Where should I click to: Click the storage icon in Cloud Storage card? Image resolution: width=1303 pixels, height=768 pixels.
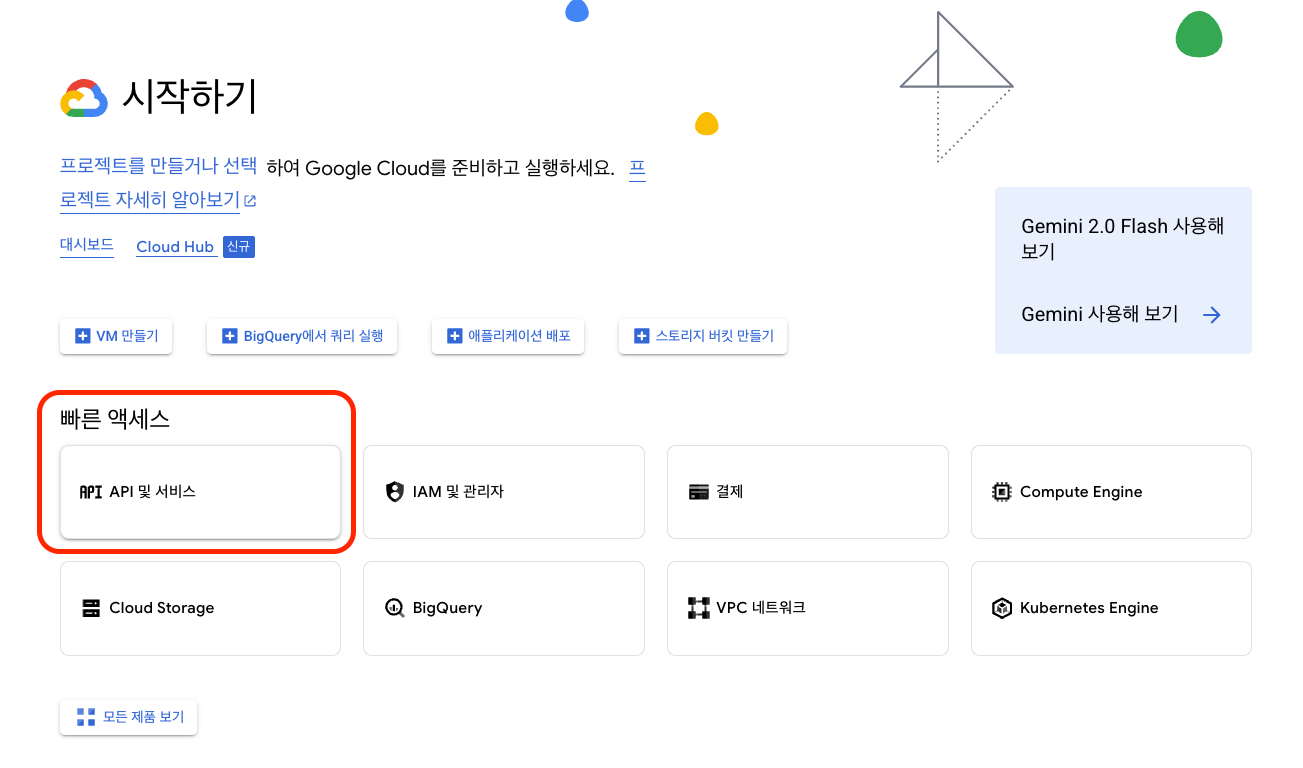point(91,608)
